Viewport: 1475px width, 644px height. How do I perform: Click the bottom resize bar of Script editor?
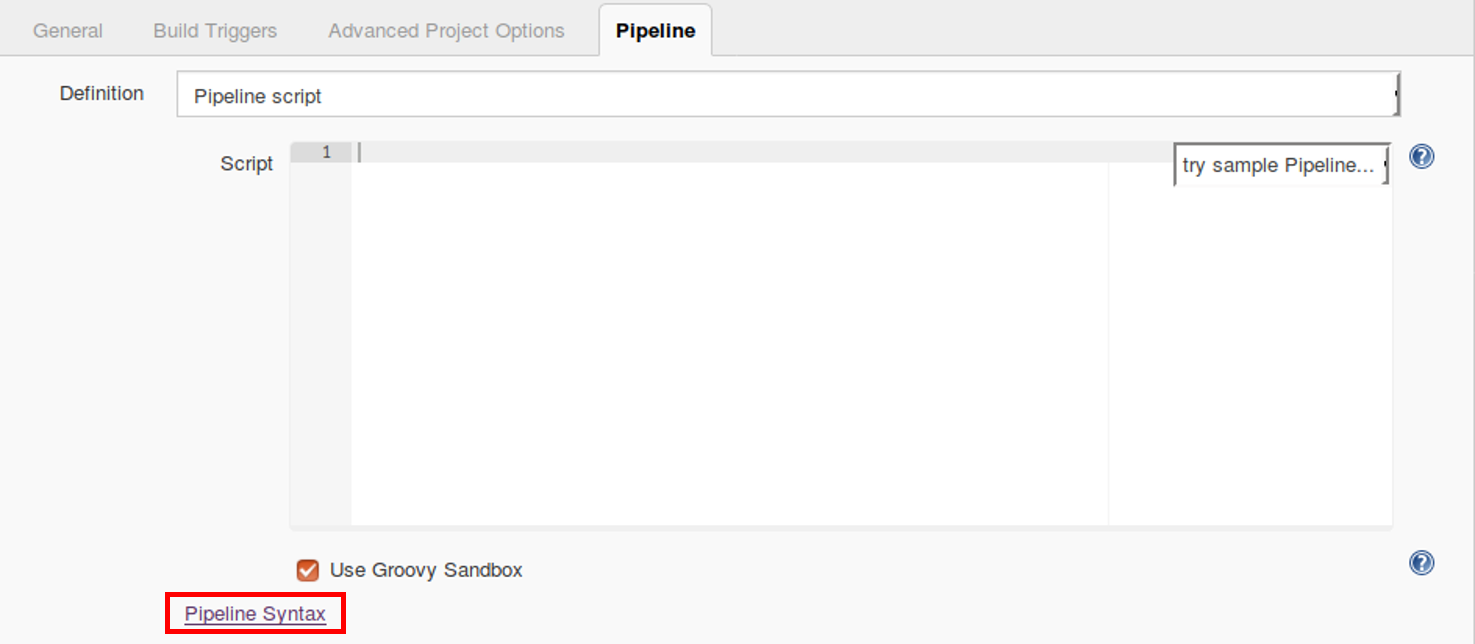(x=840, y=526)
